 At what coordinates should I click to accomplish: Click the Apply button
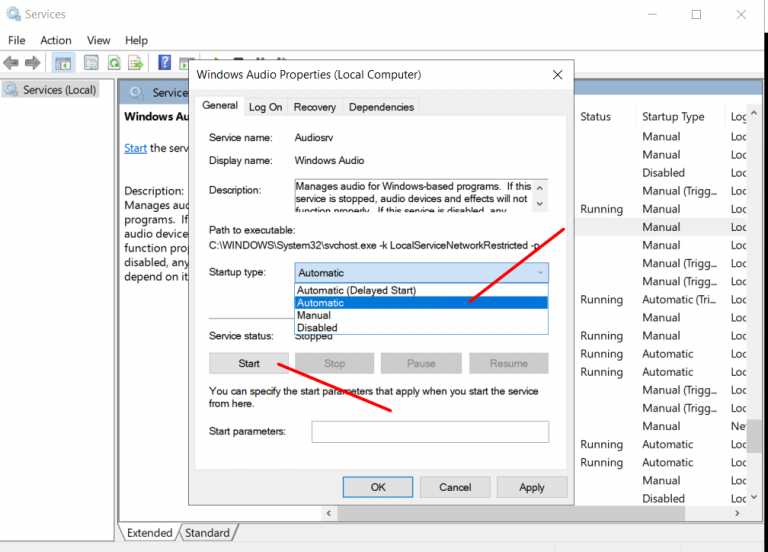click(x=532, y=487)
